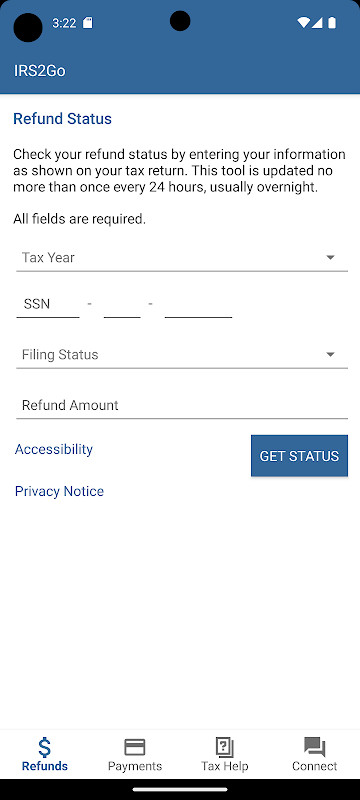Focus the middle SSN digits field
This screenshot has width=360, height=800.
[x=122, y=305]
